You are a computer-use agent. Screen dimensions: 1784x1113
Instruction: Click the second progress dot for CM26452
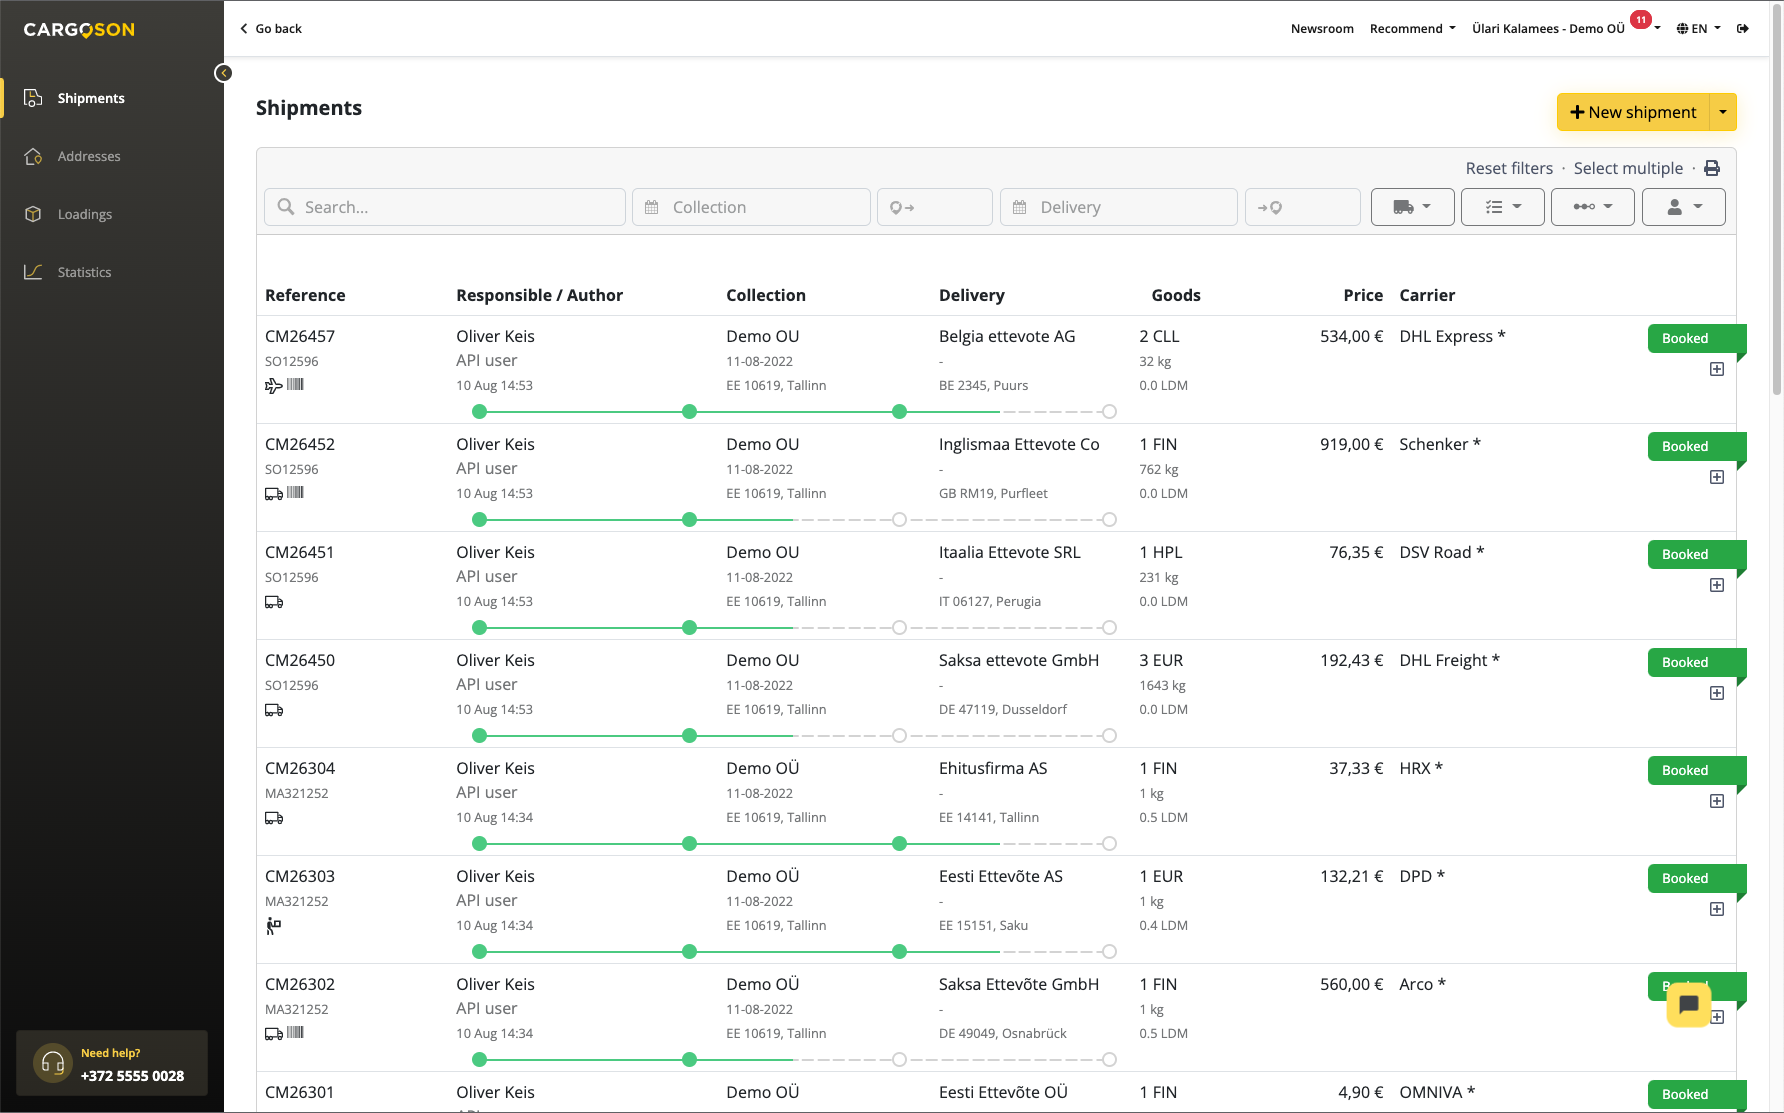tap(689, 519)
